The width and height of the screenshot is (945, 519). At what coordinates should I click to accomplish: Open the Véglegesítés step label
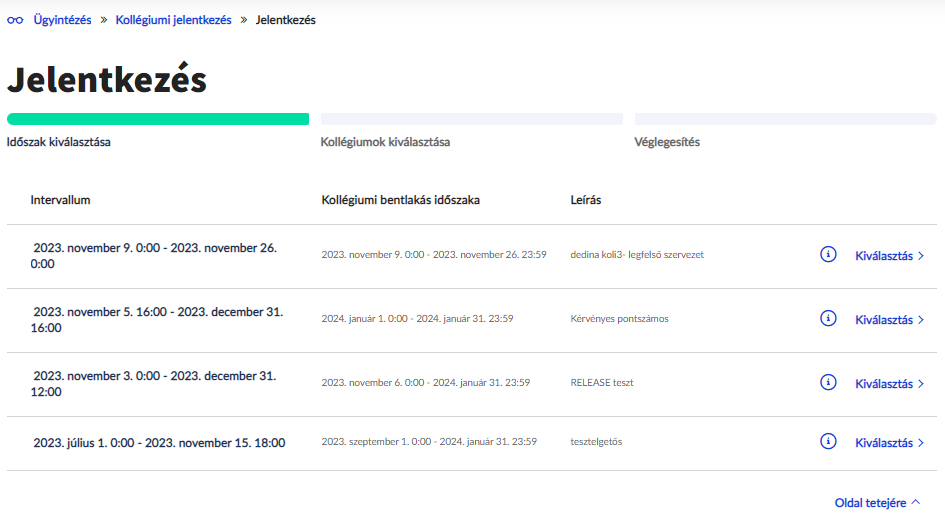[x=667, y=142]
